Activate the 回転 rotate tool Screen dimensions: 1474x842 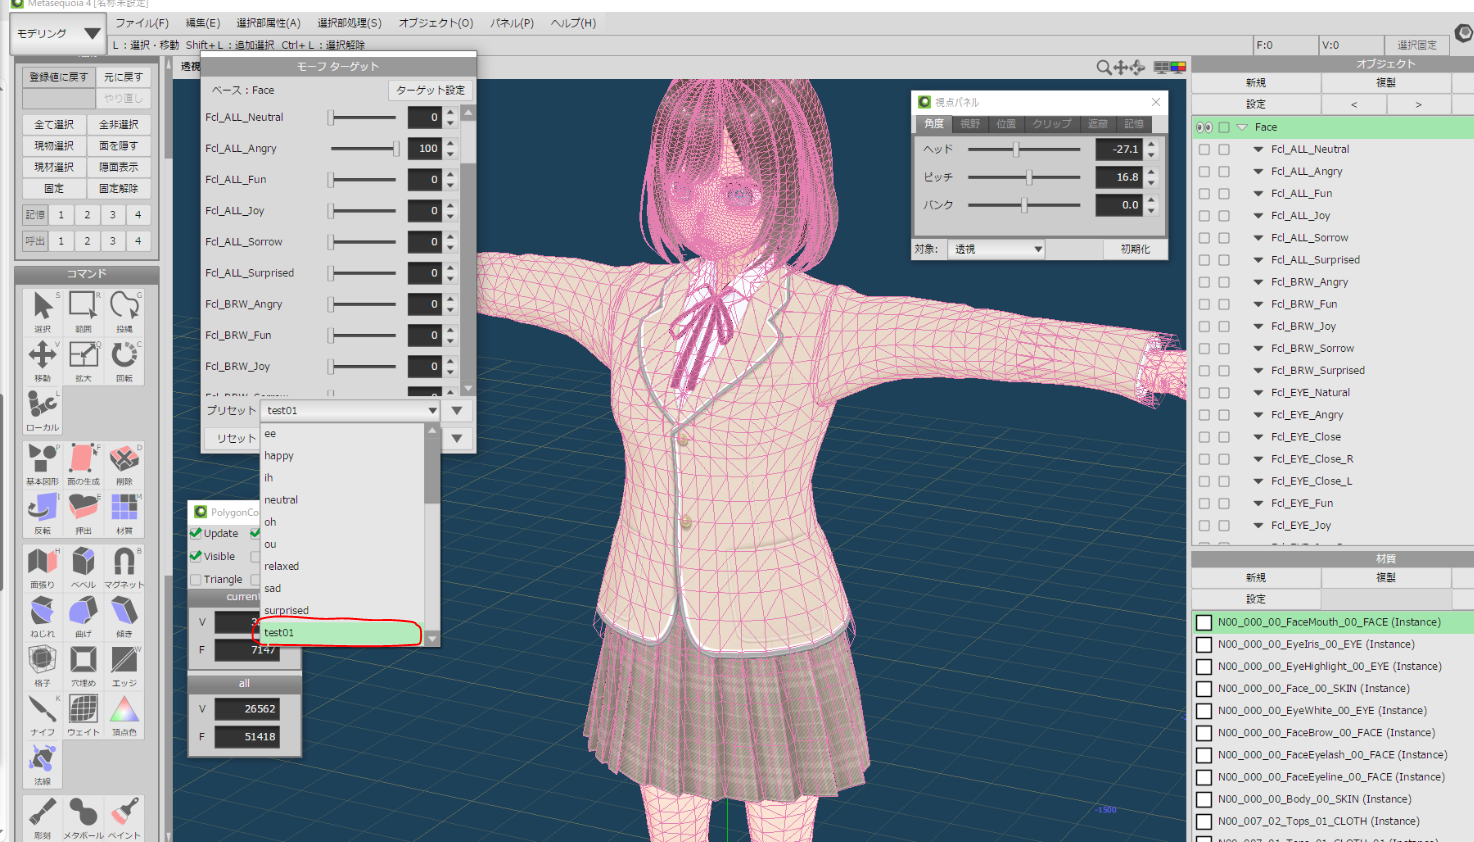coord(124,361)
